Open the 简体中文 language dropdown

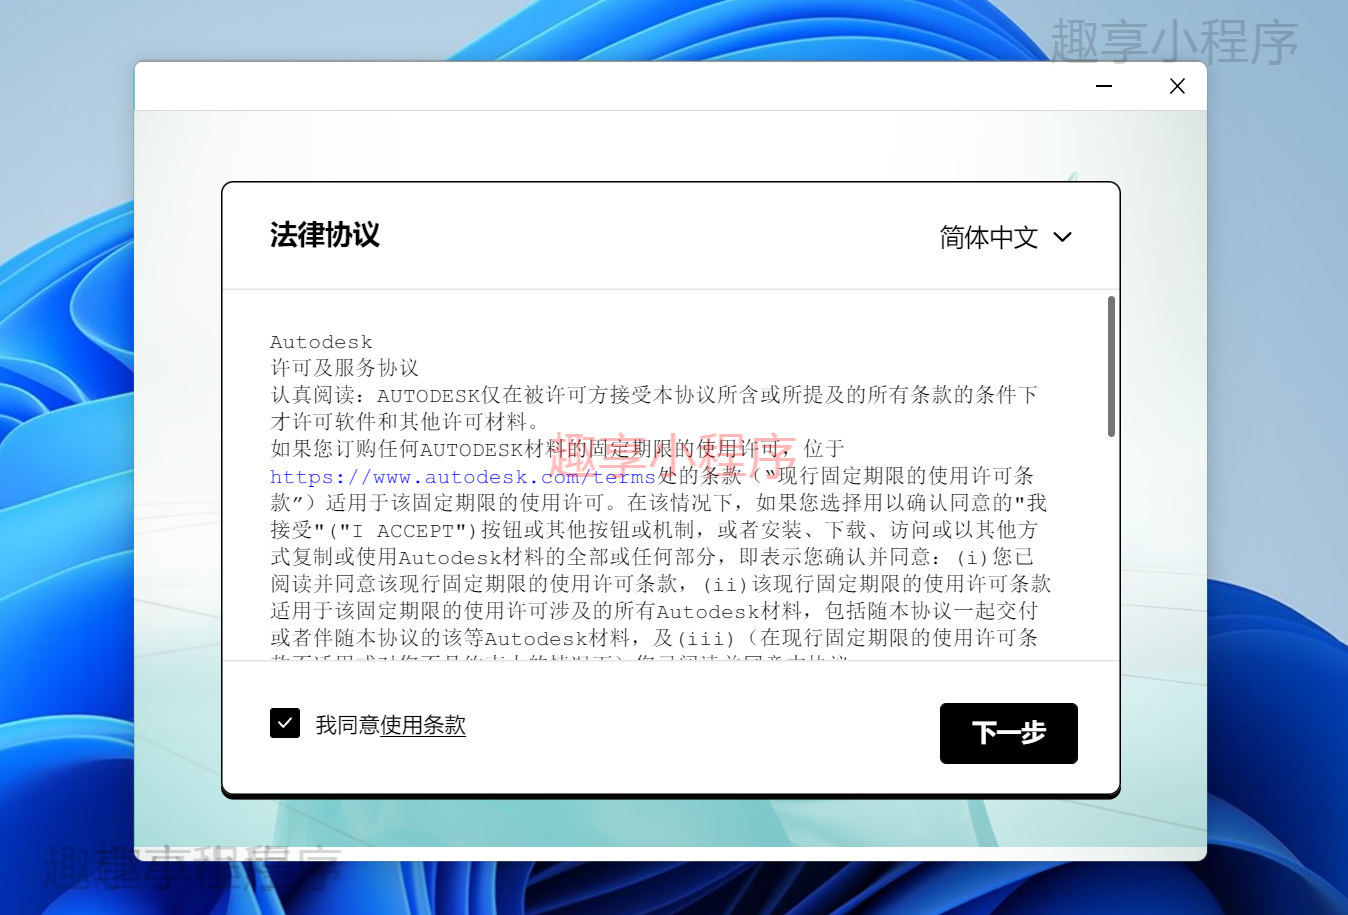click(x=1005, y=237)
